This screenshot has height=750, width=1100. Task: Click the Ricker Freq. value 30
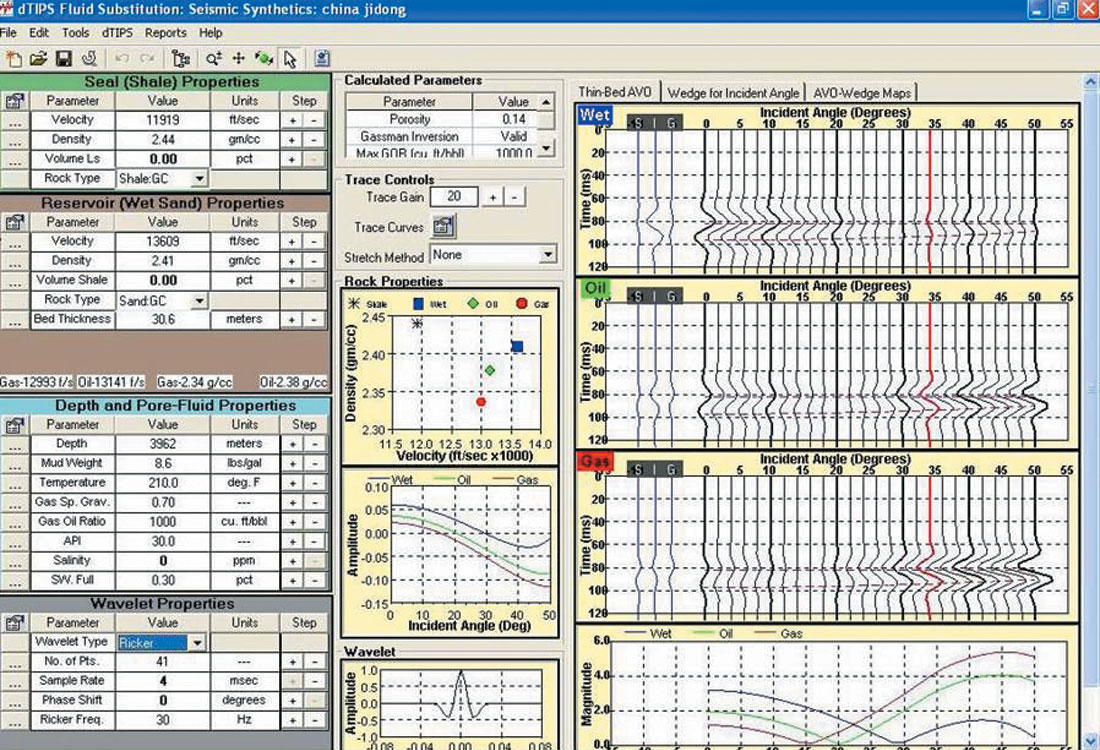tap(163, 721)
